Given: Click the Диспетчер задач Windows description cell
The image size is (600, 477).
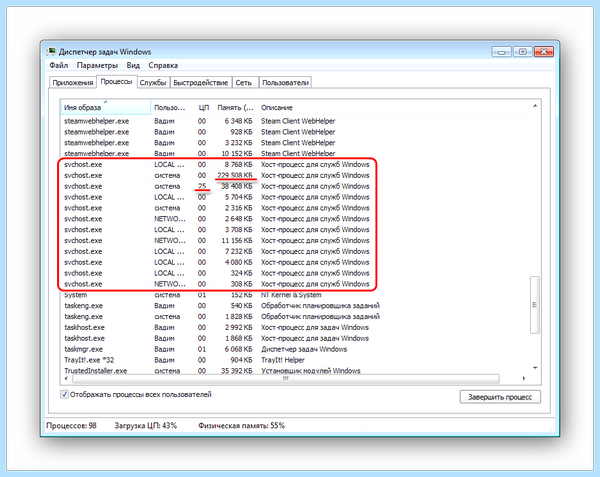Looking at the screenshot, I should (x=304, y=349).
